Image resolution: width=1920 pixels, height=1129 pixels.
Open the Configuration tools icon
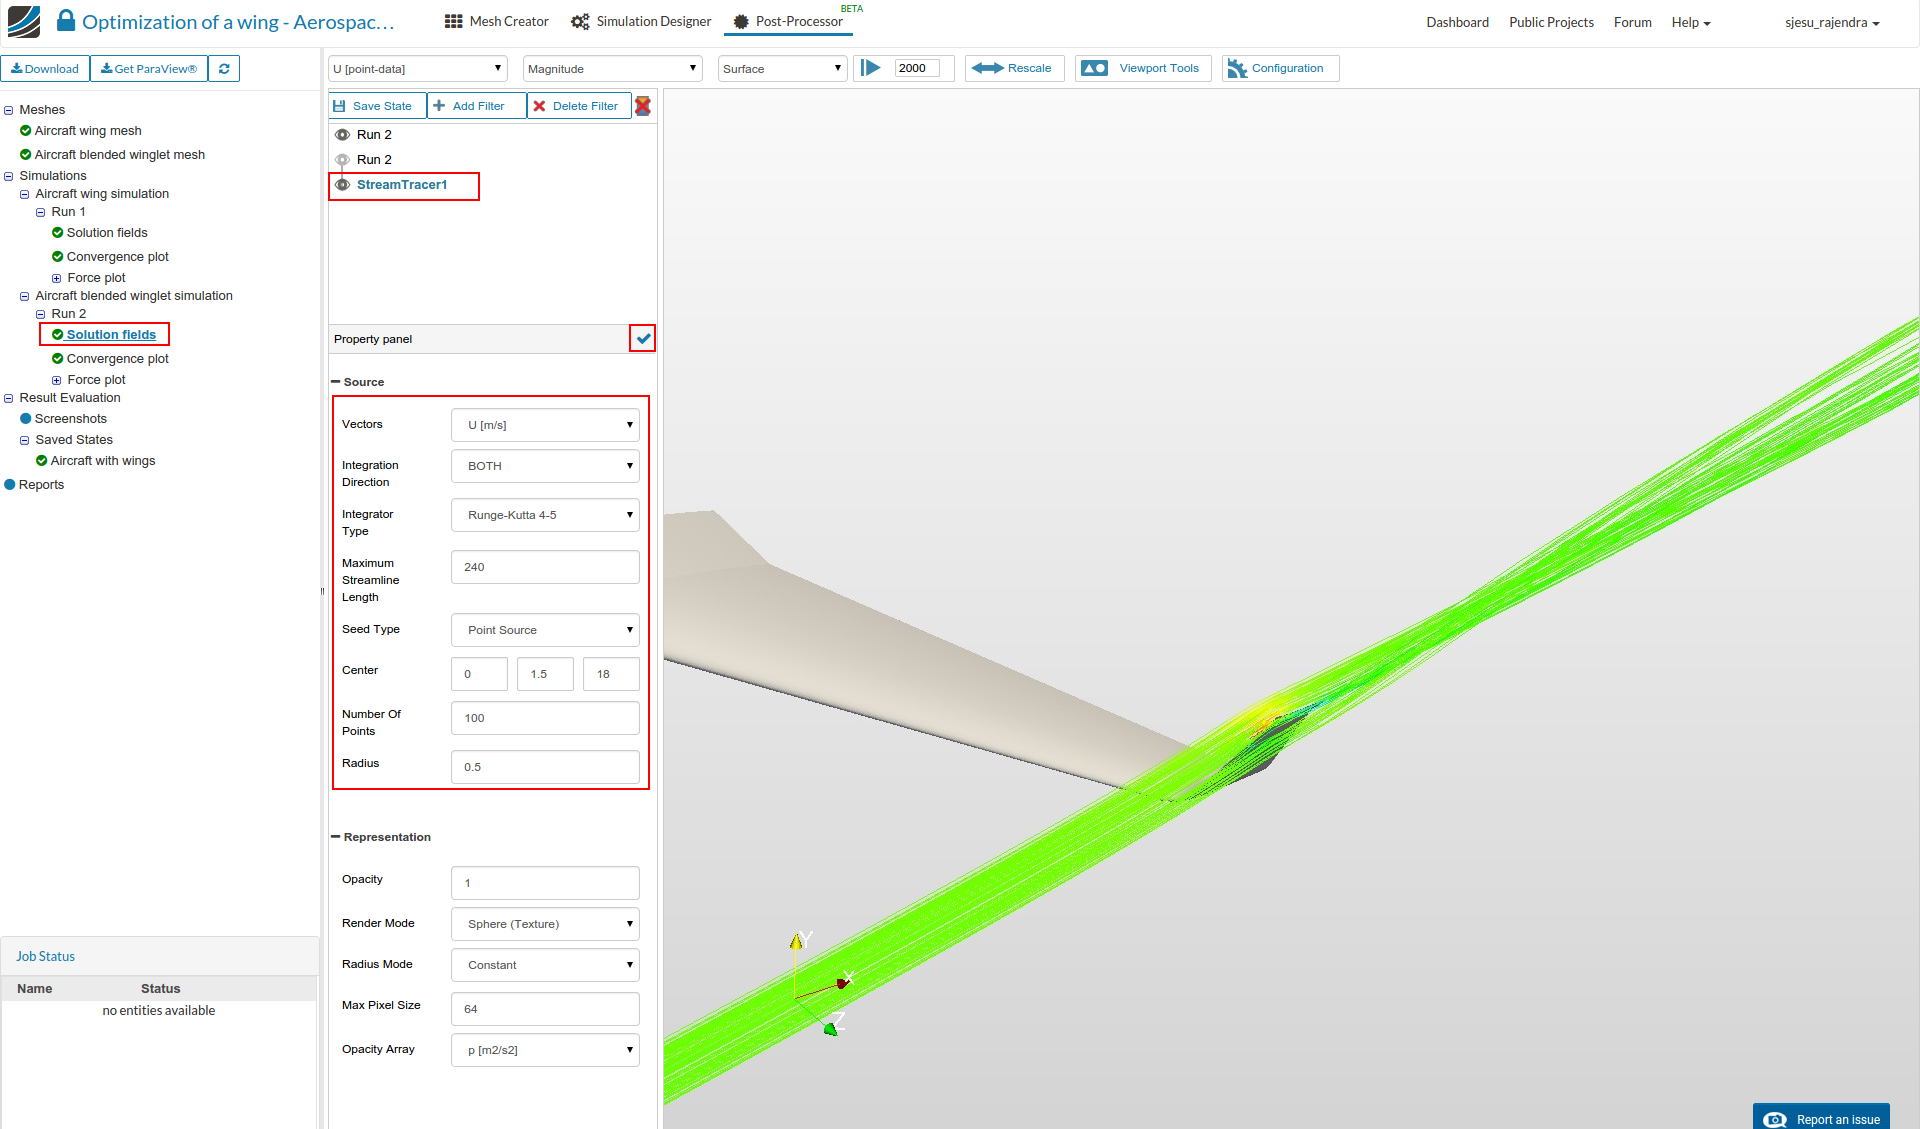pyautogui.click(x=1237, y=68)
